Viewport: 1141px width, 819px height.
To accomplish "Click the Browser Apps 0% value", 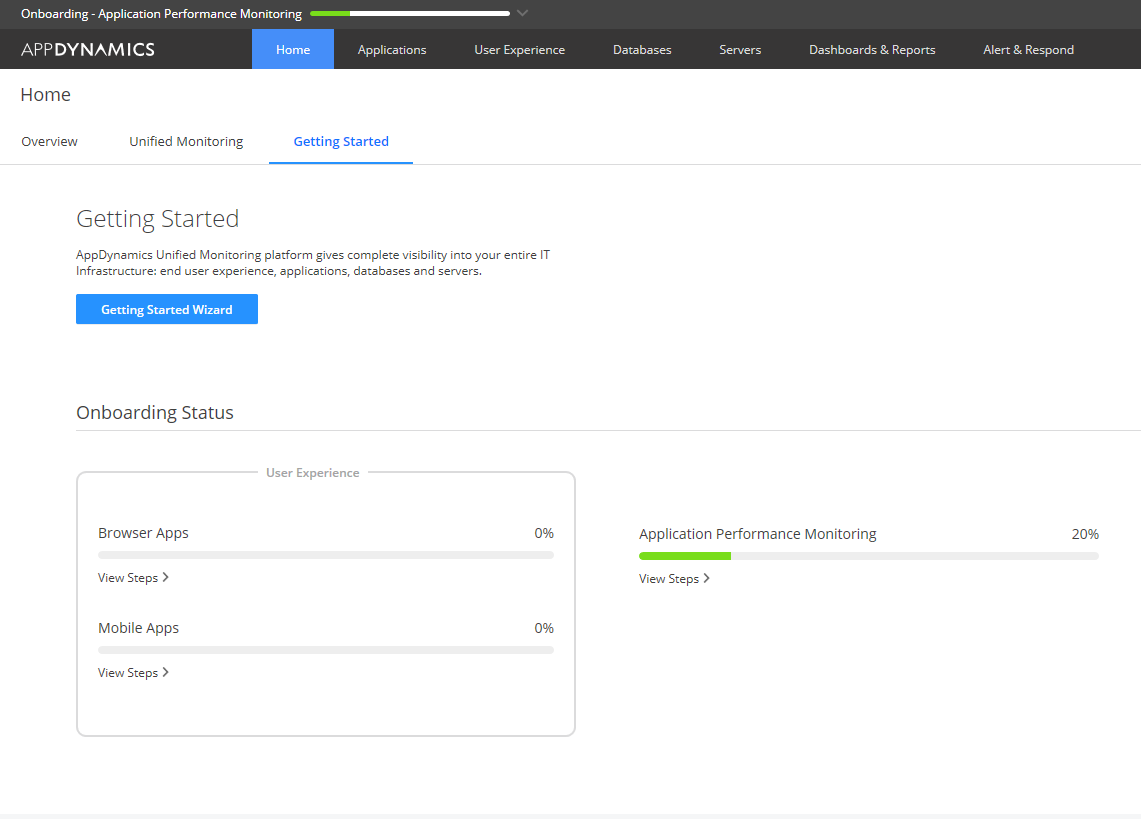I will click(544, 533).
